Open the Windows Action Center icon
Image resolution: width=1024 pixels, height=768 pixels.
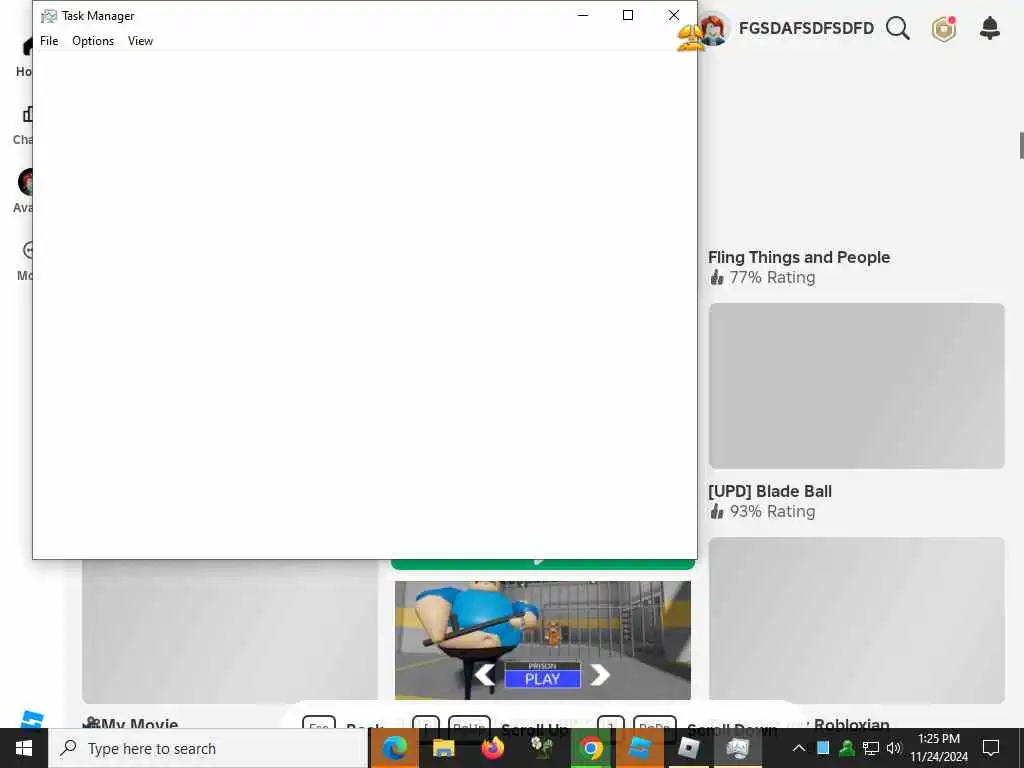(991, 748)
